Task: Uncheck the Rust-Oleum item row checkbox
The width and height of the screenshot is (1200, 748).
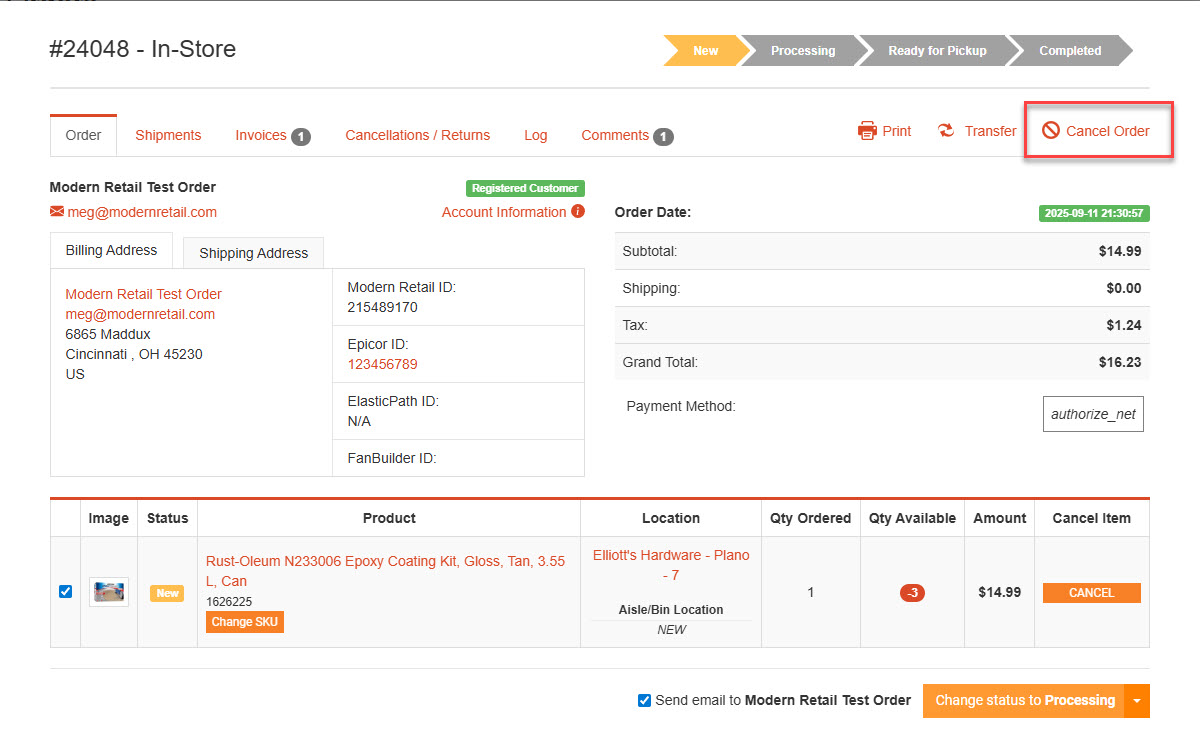Action: click(66, 592)
